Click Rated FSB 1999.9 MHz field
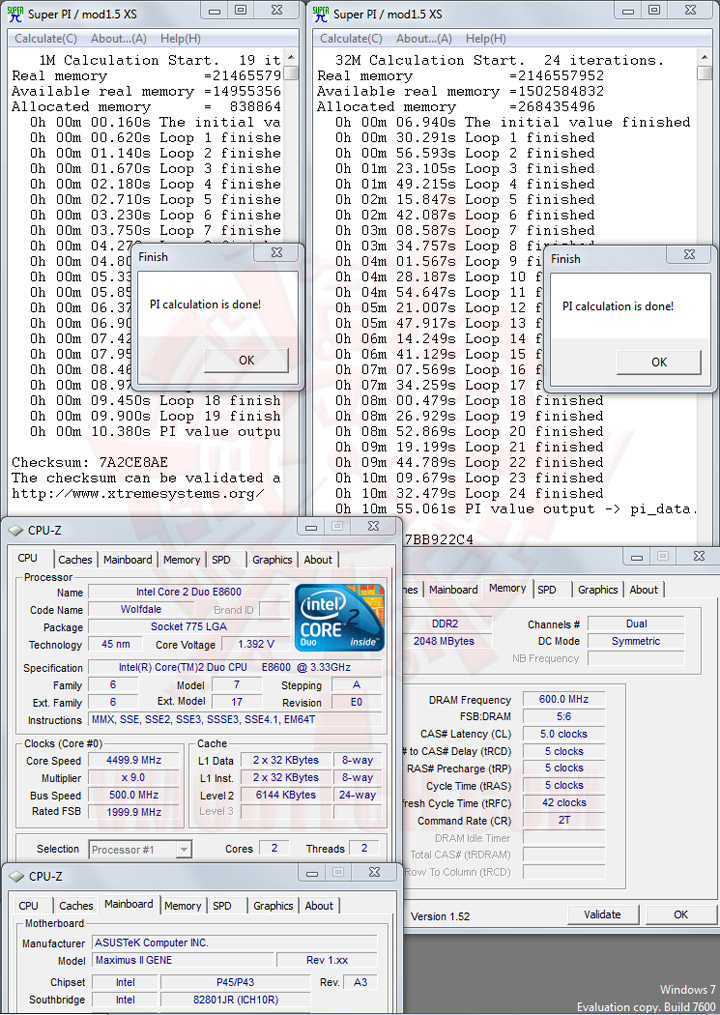Image resolution: width=720 pixels, height=1015 pixels. [134, 812]
